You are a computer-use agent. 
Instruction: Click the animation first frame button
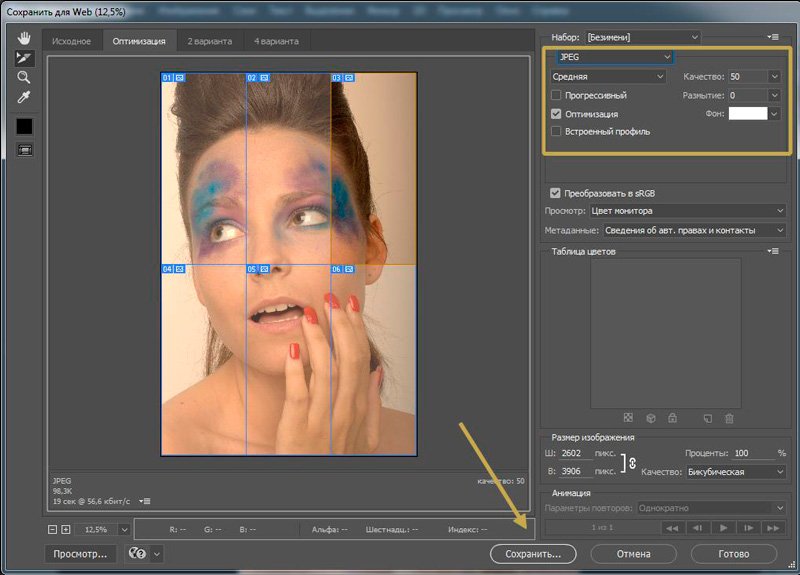(x=672, y=528)
